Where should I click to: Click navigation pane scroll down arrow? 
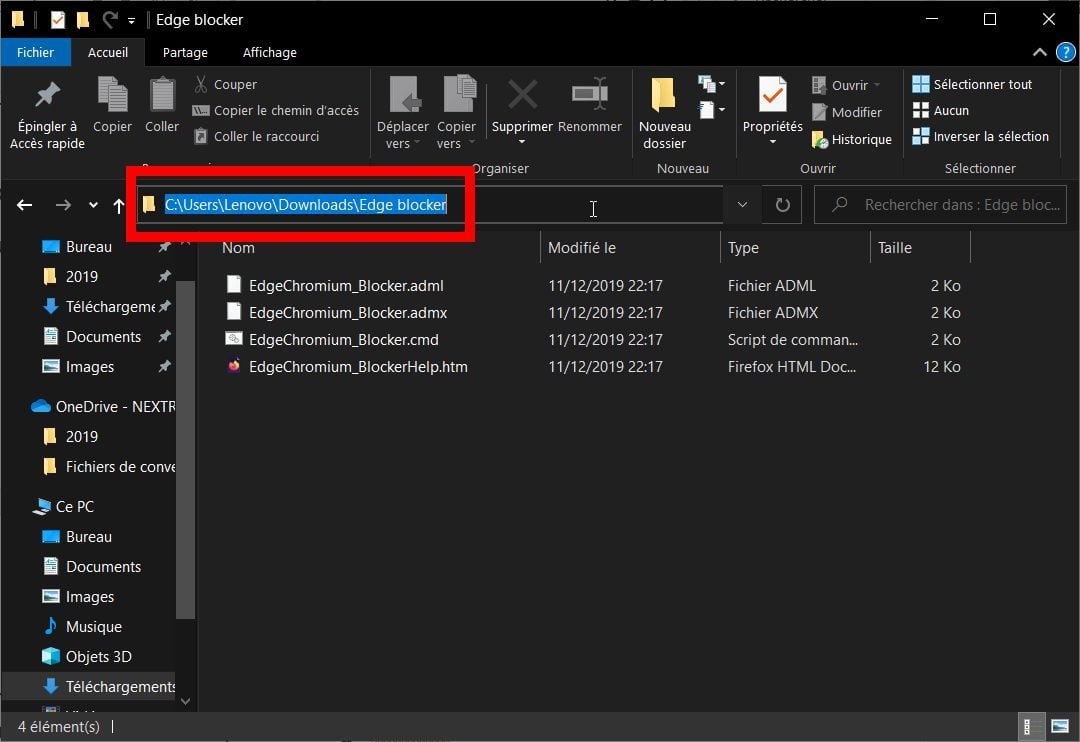tap(185, 701)
